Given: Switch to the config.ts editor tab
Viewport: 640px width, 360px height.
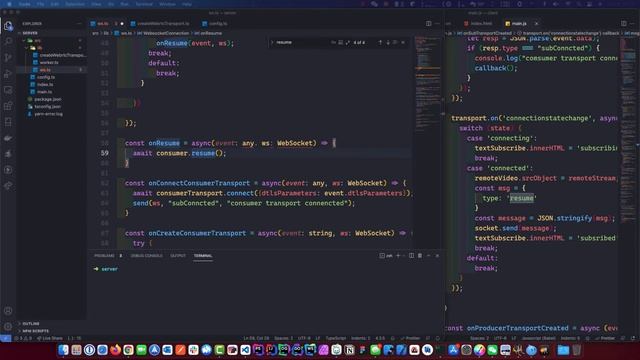Looking at the screenshot, I should click(x=215, y=24).
